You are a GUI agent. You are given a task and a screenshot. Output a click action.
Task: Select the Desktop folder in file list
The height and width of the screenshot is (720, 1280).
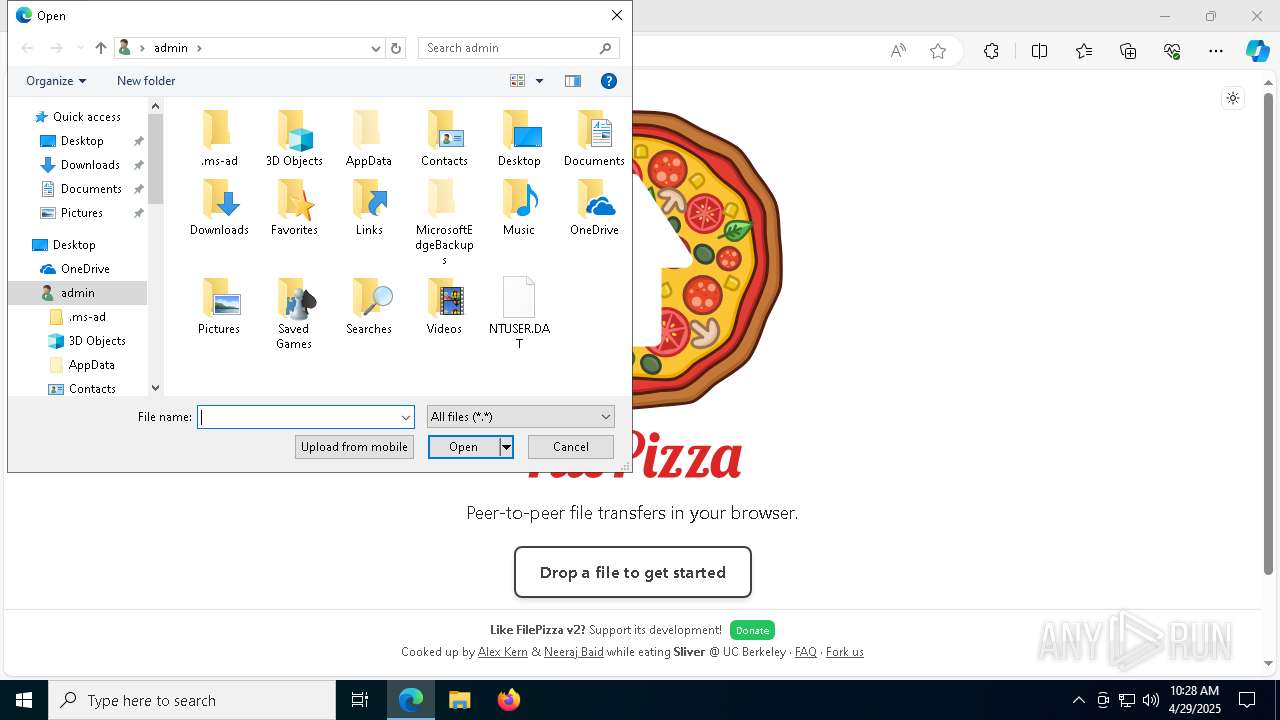[x=519, y=139]
